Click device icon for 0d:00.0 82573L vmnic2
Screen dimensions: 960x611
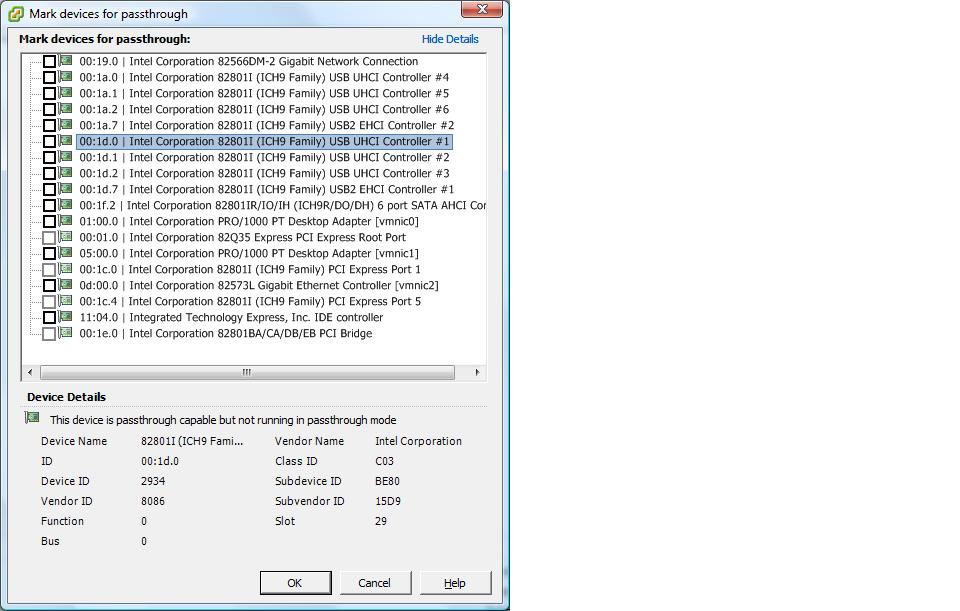pos(66,285)
